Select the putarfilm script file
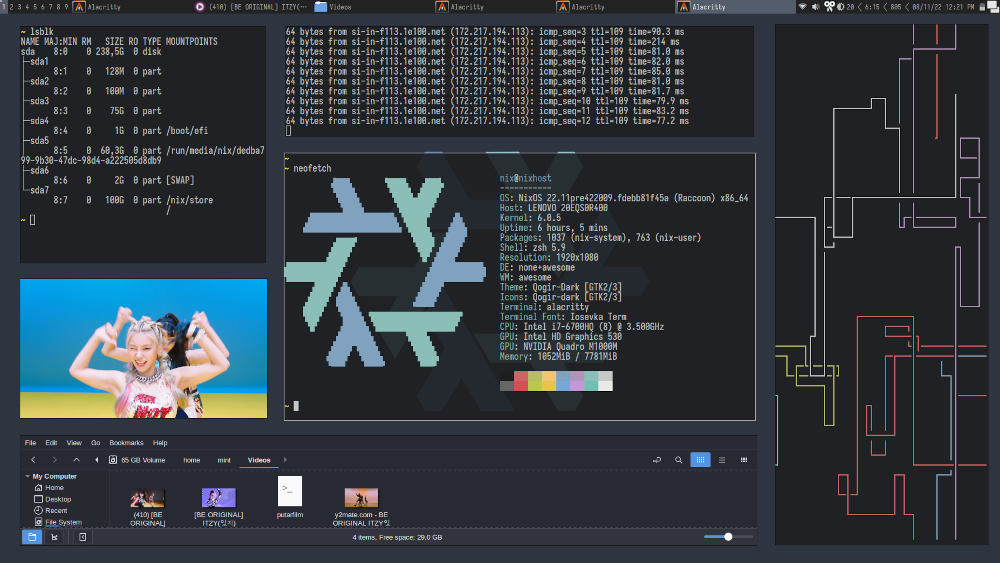The height and width of the screenshot is (563, 1000). pyautogui.click(x=290, y=497)
